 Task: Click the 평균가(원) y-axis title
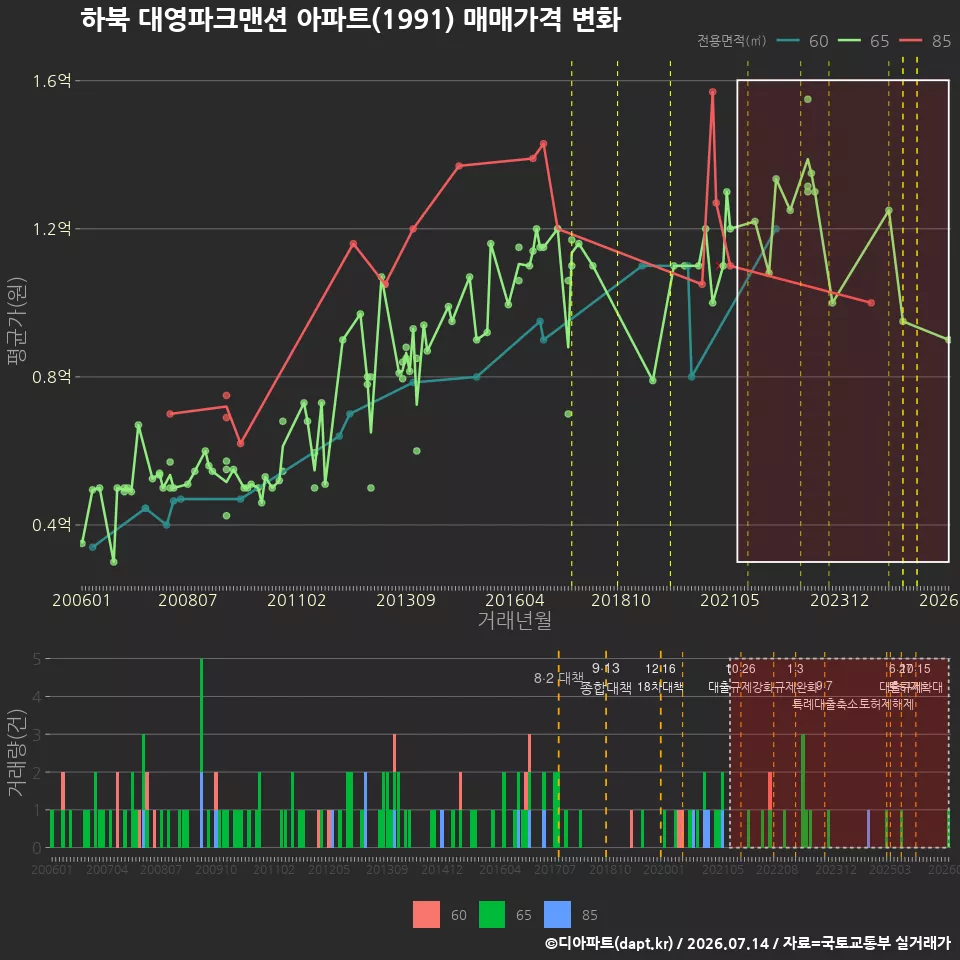click(17, 321)
